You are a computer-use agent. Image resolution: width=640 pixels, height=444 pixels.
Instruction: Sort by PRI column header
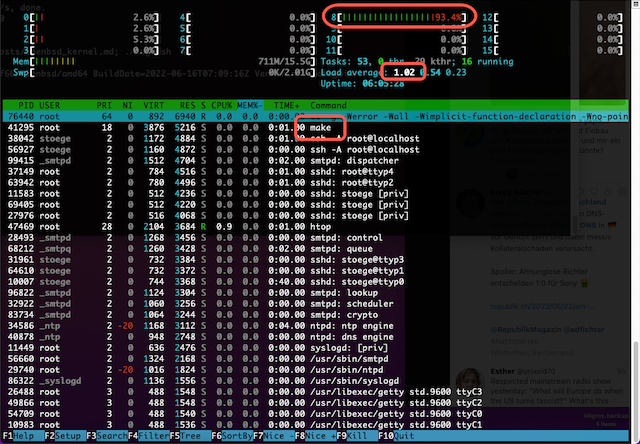click(104, 105)
